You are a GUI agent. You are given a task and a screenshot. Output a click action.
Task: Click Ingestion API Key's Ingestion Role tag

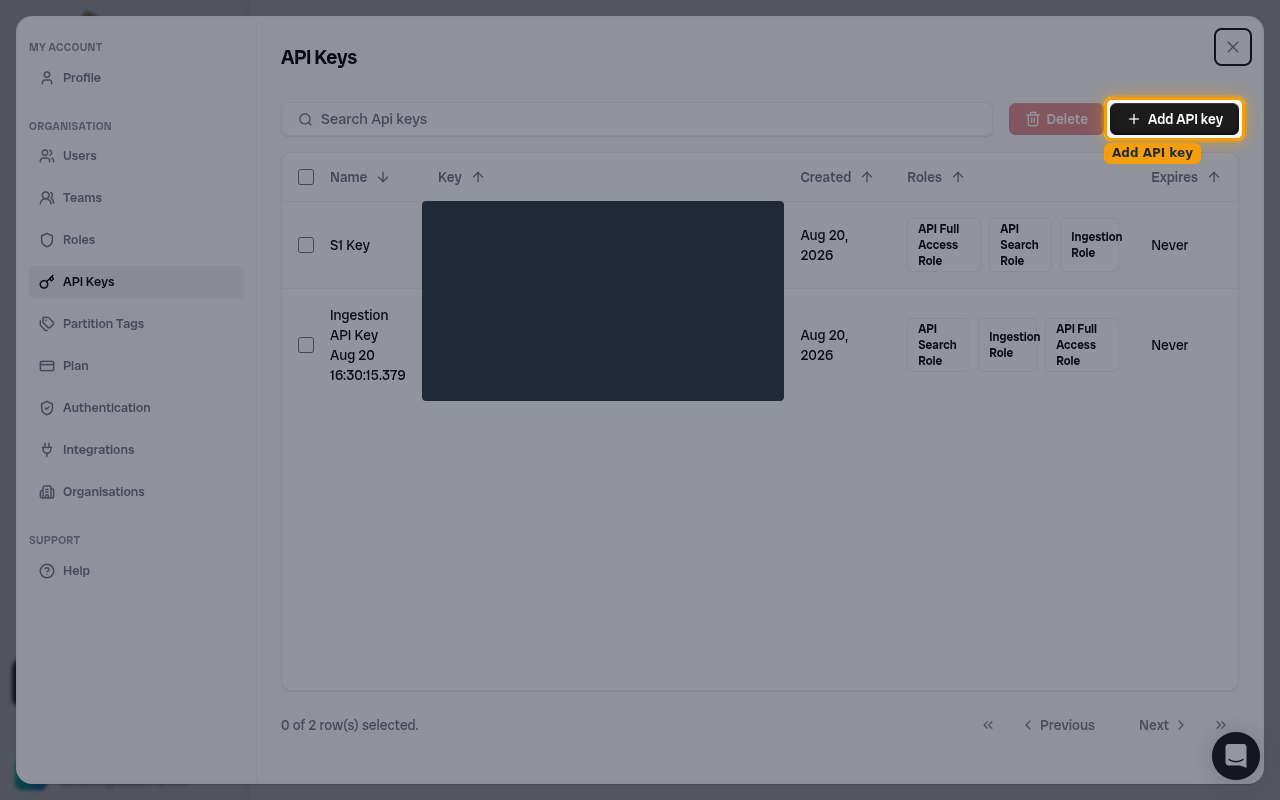pos(1007,345)
